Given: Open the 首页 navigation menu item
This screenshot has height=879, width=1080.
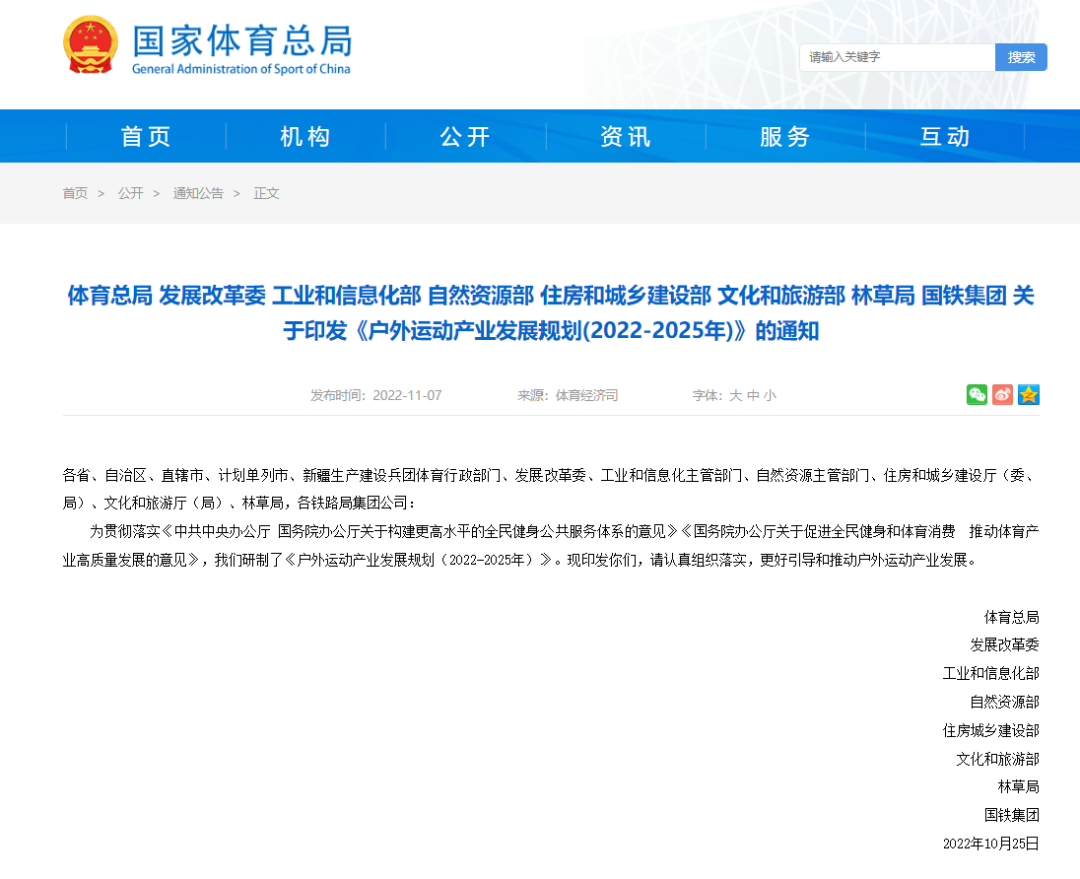Looking at the screenshot, I should pyautogui.click(x=146, y=137).
